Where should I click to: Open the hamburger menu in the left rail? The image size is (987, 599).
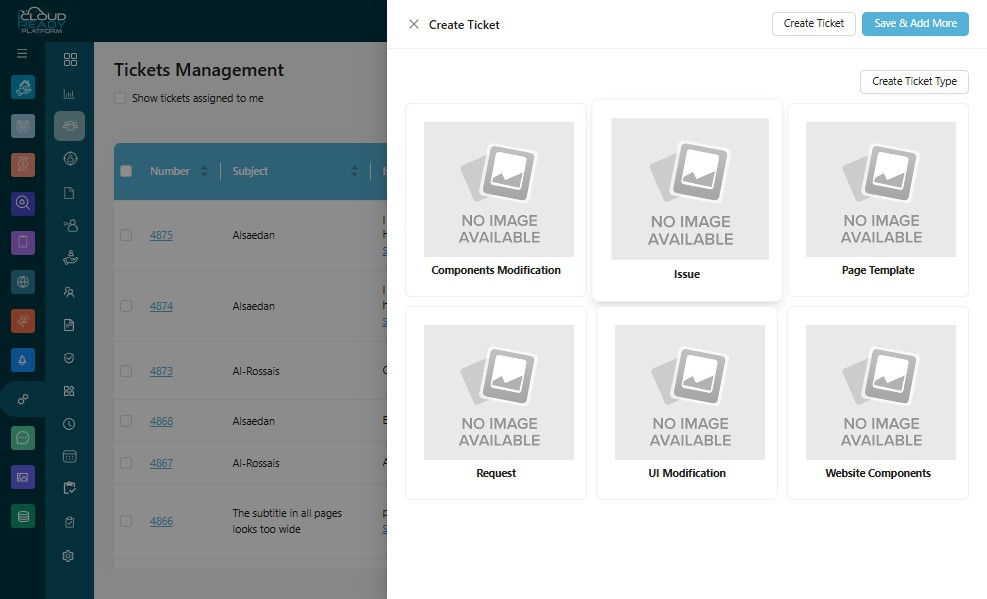pos(22,53)
